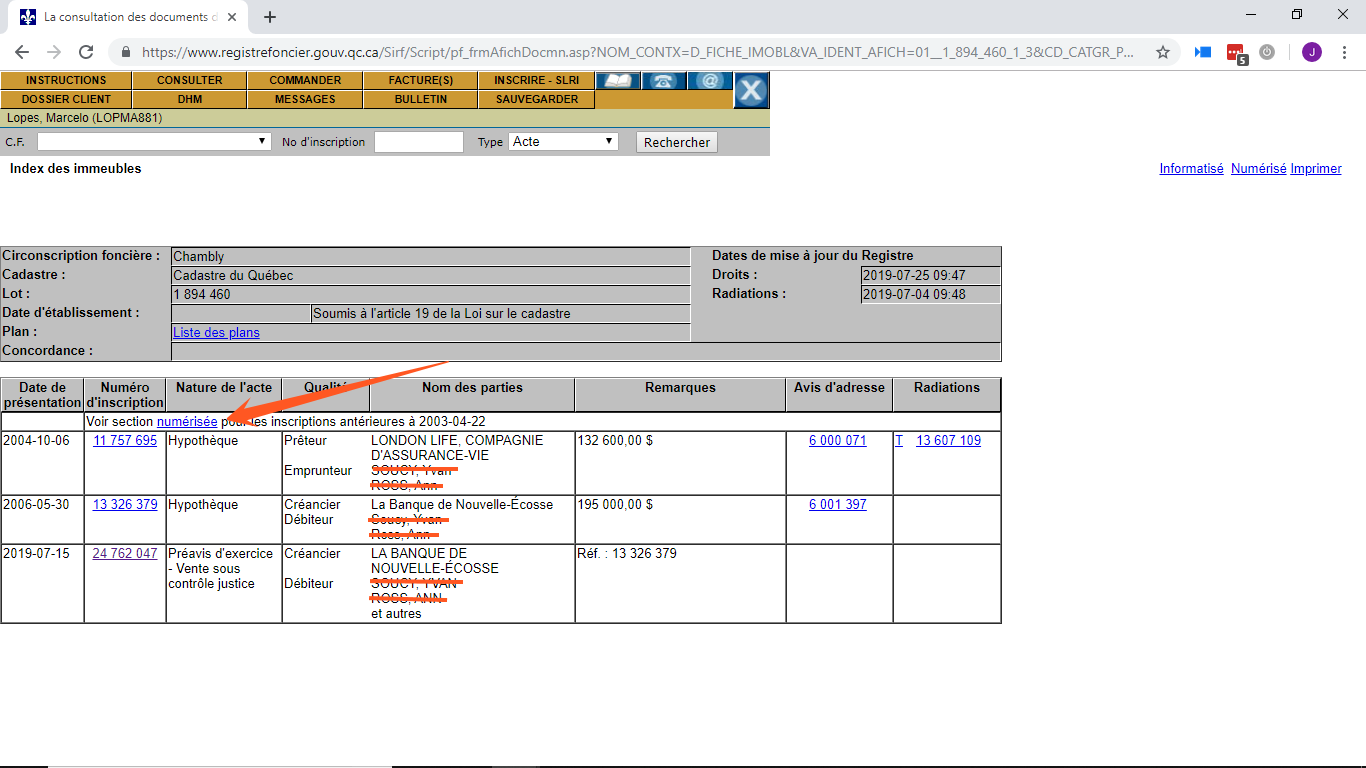Select the lot value 1 894 460
This screenshot has height=768, width=1366.
(x=202, y=295)
